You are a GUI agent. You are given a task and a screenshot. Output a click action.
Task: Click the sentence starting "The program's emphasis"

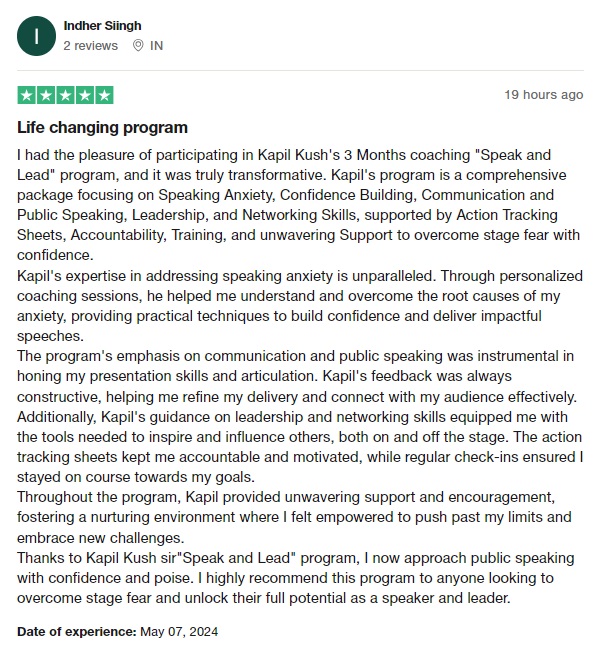click(x=290, y=365)
